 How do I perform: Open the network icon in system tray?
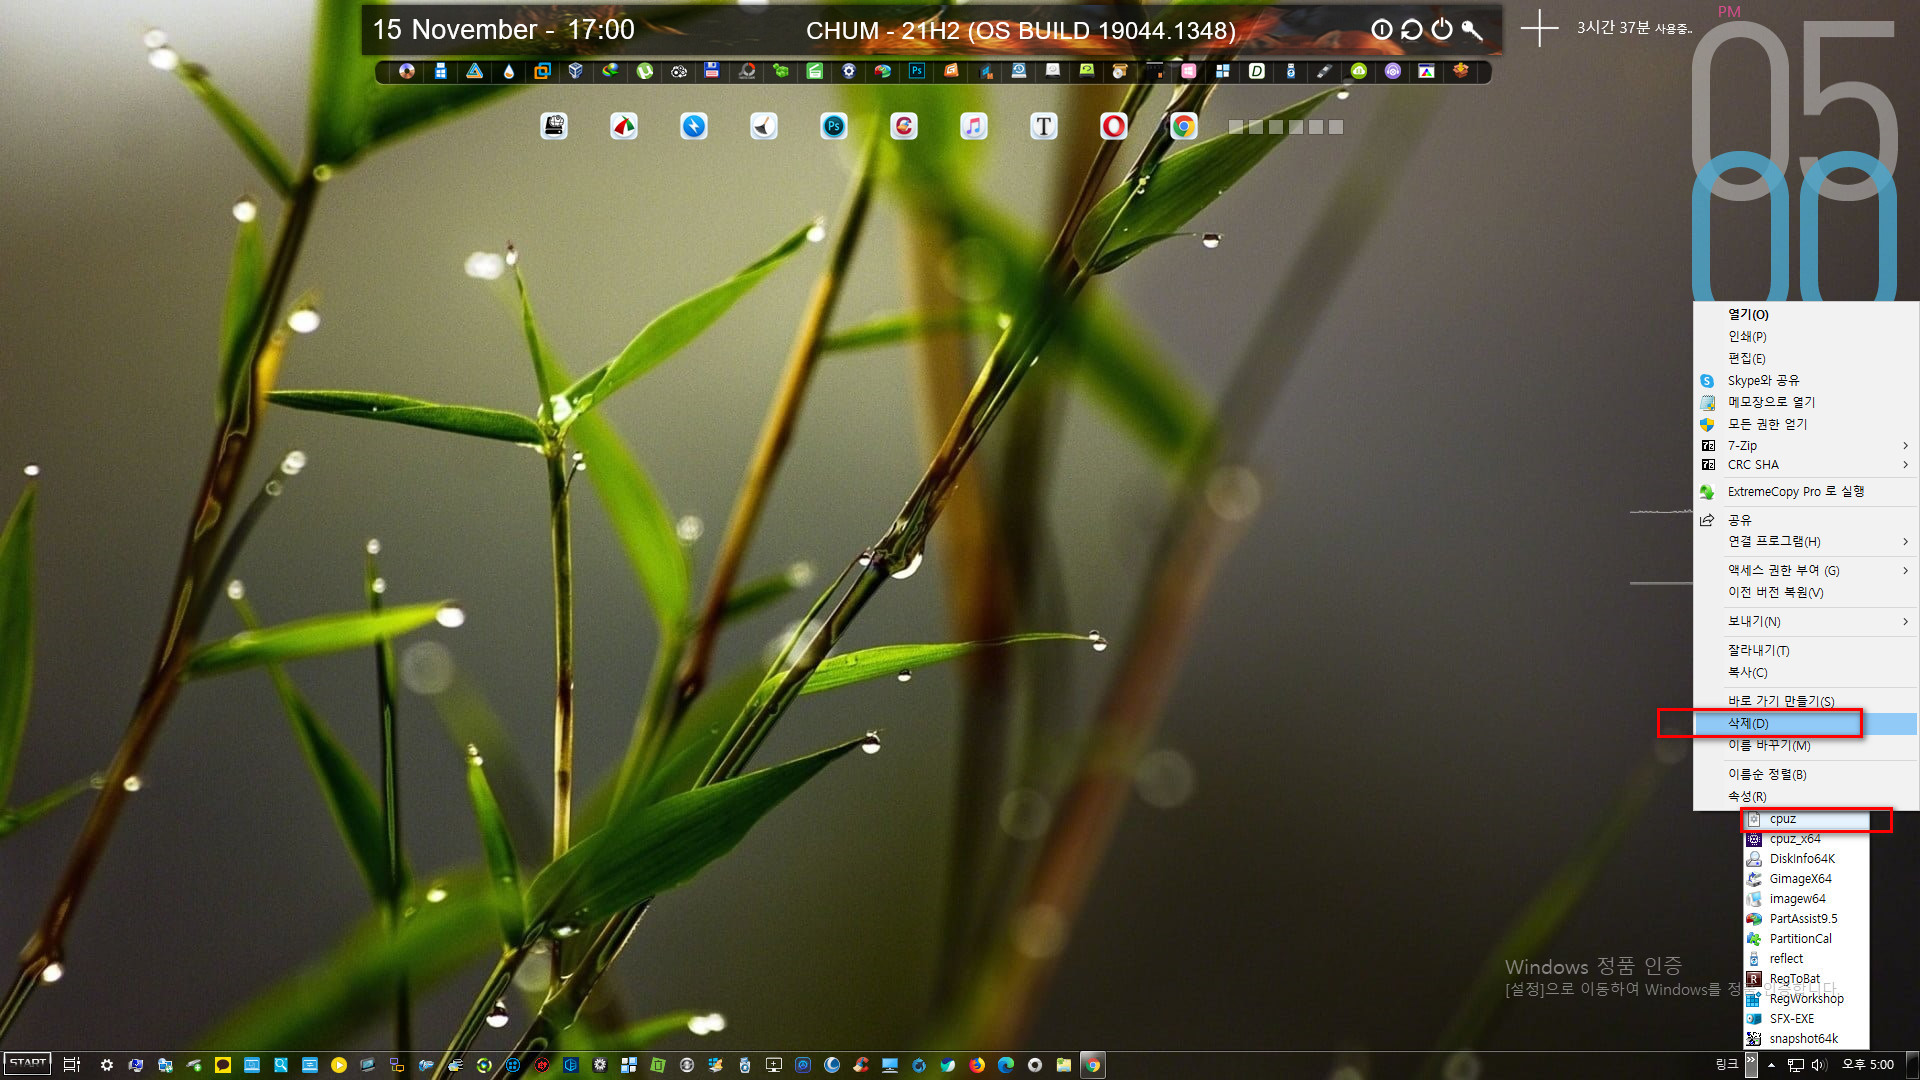(1796, 1065)
